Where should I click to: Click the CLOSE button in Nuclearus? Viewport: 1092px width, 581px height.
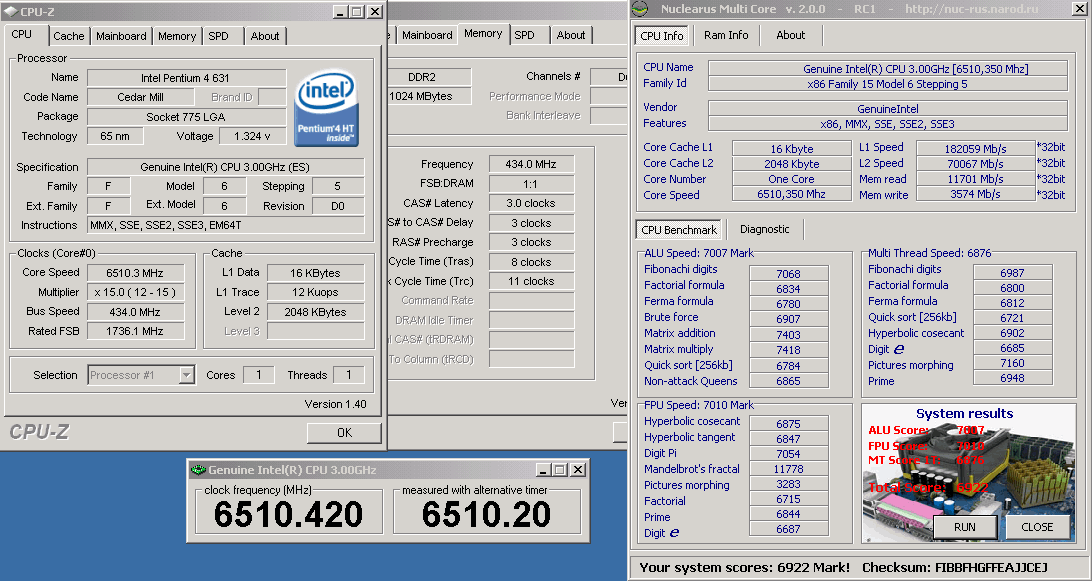(x=1037, y=527)
